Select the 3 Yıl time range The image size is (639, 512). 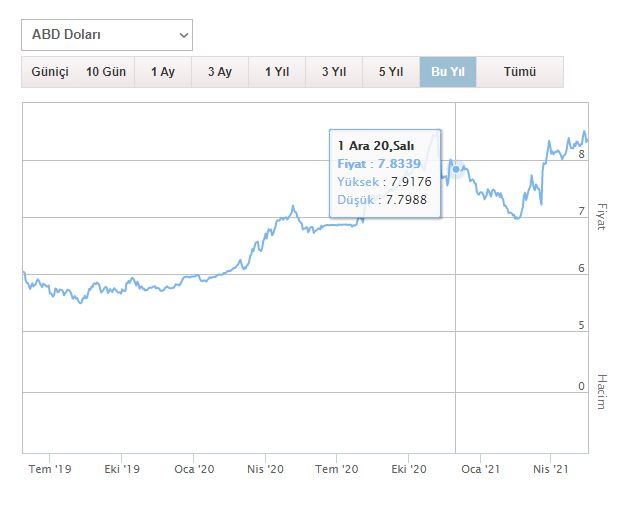pos(334,72)
